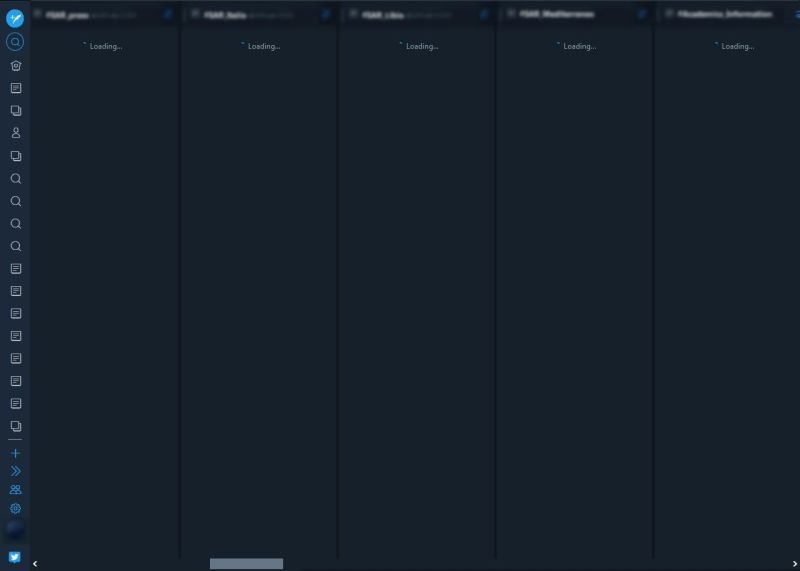Click the Mediterraneo column title
The height and width of the screenshot is (571, 800).
coord(557,15)
